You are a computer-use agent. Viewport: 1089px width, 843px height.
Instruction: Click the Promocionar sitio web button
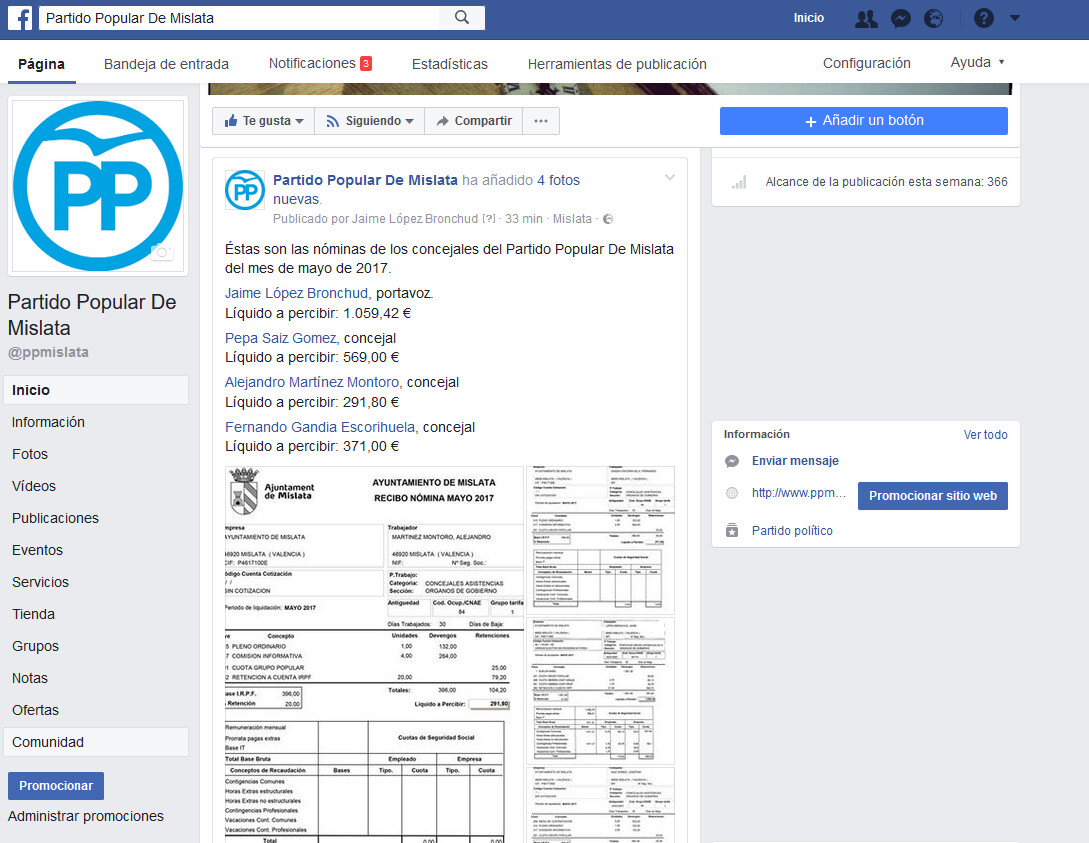point(932,496)
